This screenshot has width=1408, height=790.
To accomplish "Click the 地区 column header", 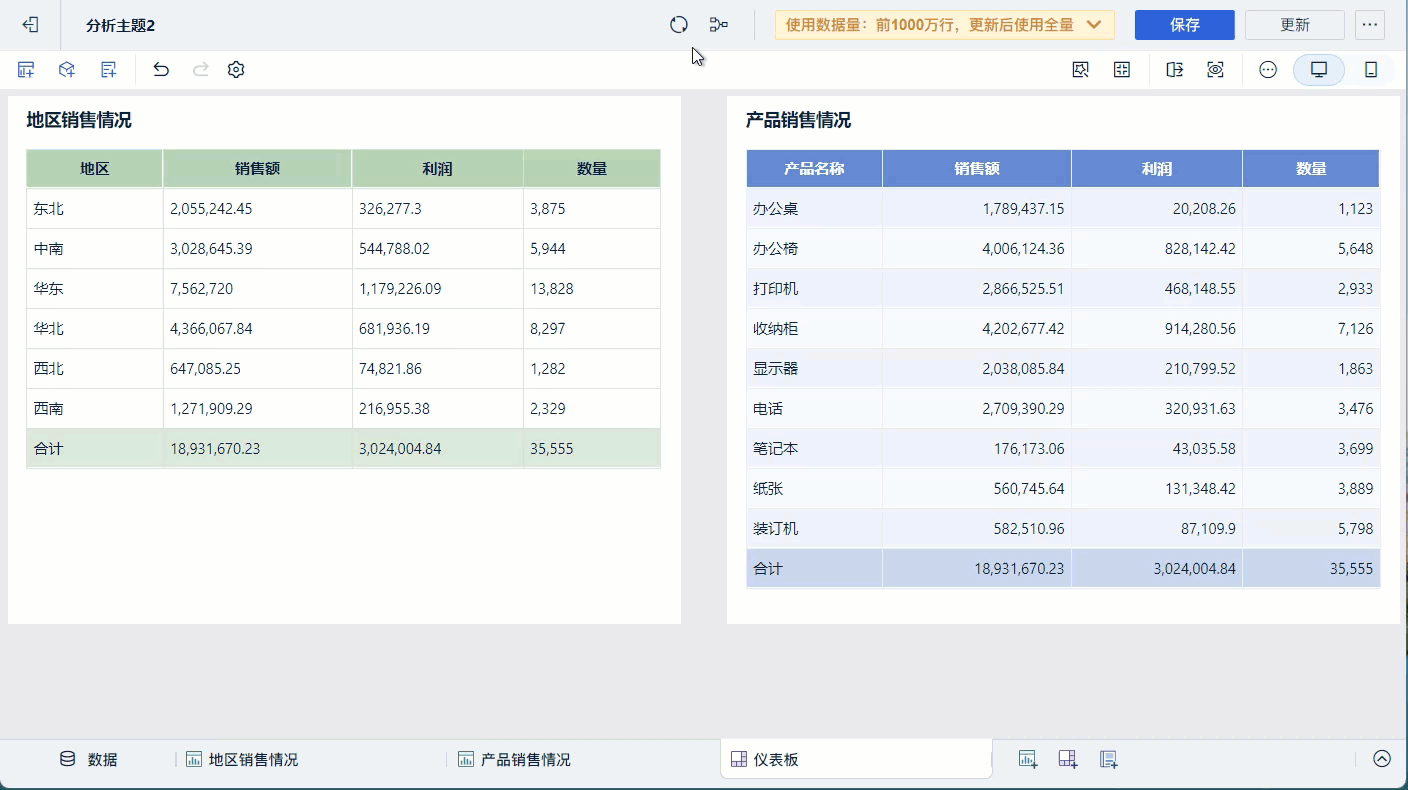I will [x=95, y=169].
